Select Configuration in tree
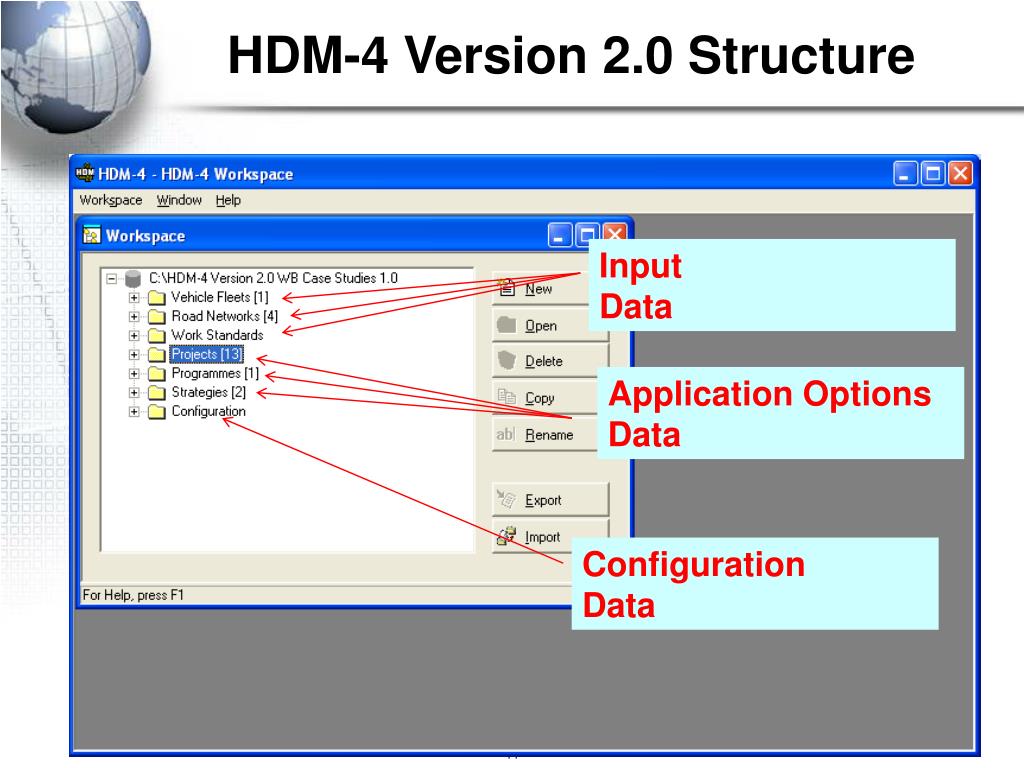Image resolution: width=1024 pixels, height=768 pixels. [x=208, y=411]
